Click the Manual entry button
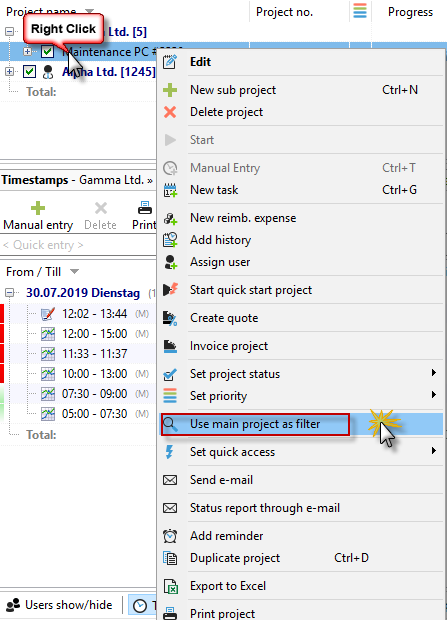Screen dimensions: 447x623 tap(38, 216)
